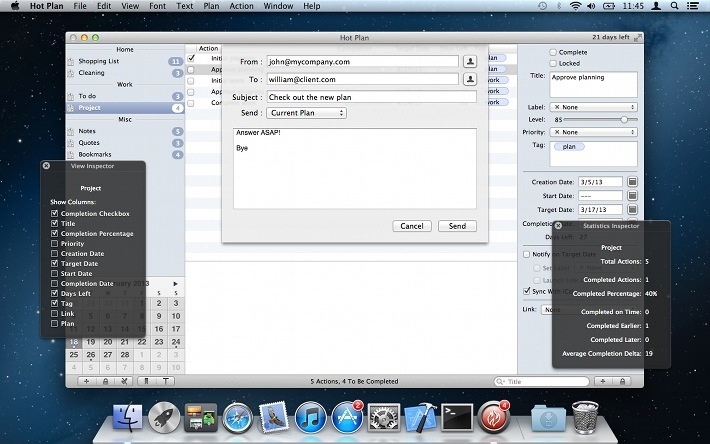Click the contact picker icon beside To field

coord(470,79)
